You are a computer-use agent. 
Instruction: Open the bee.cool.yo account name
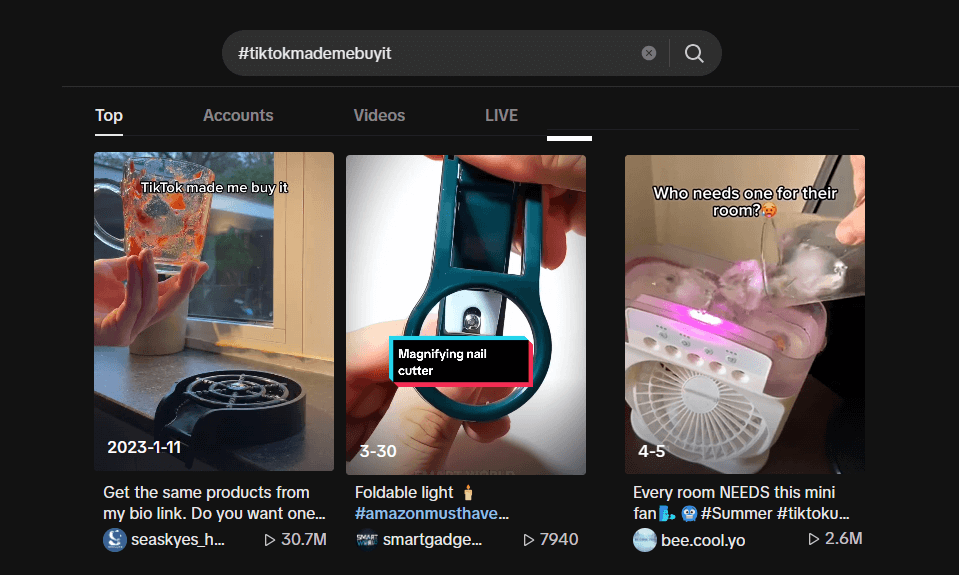click(703, 541)
